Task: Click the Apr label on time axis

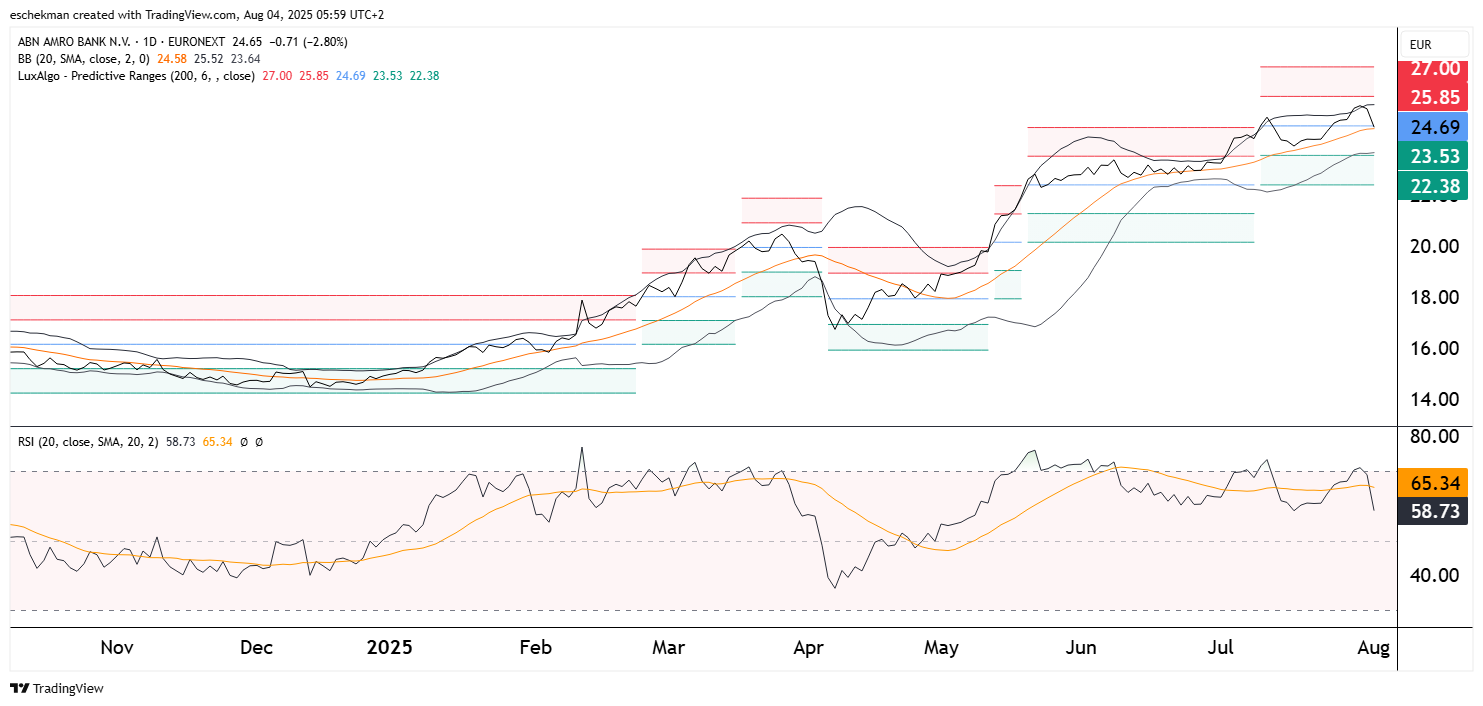Action: (808, 647)
